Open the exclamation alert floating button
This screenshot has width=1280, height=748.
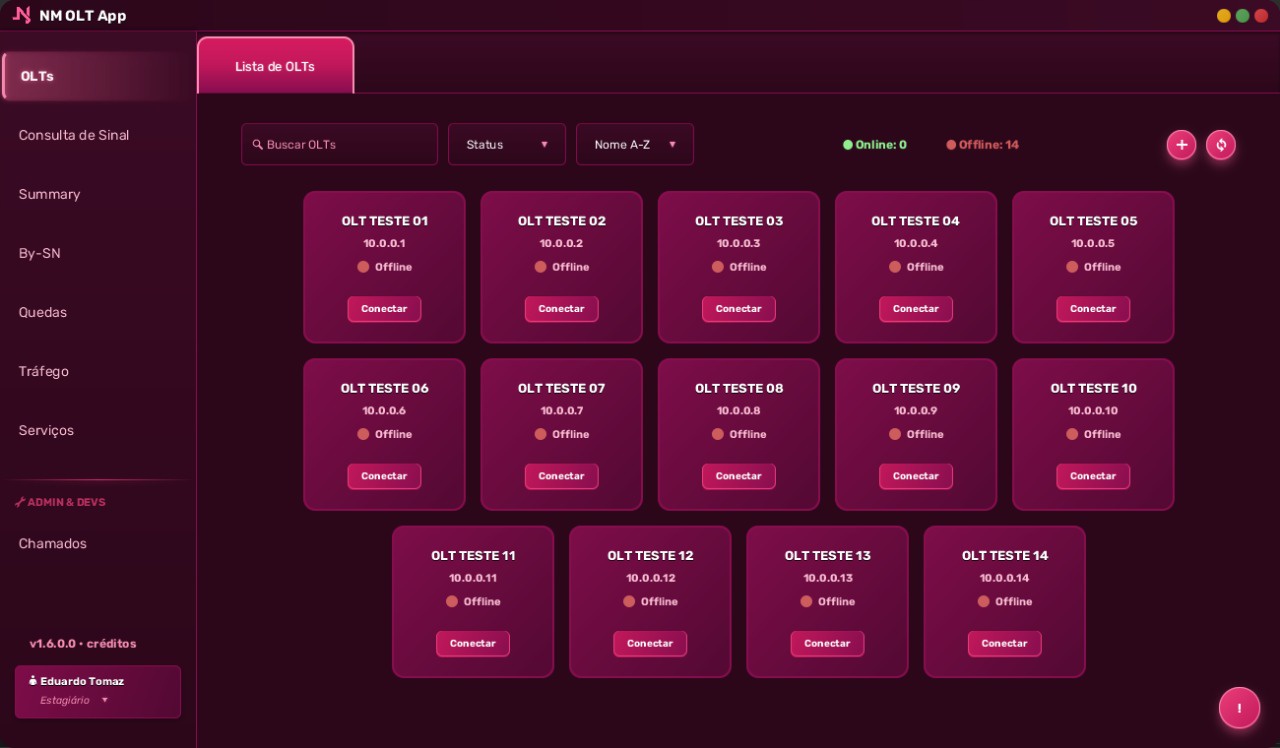[1239, 708]
